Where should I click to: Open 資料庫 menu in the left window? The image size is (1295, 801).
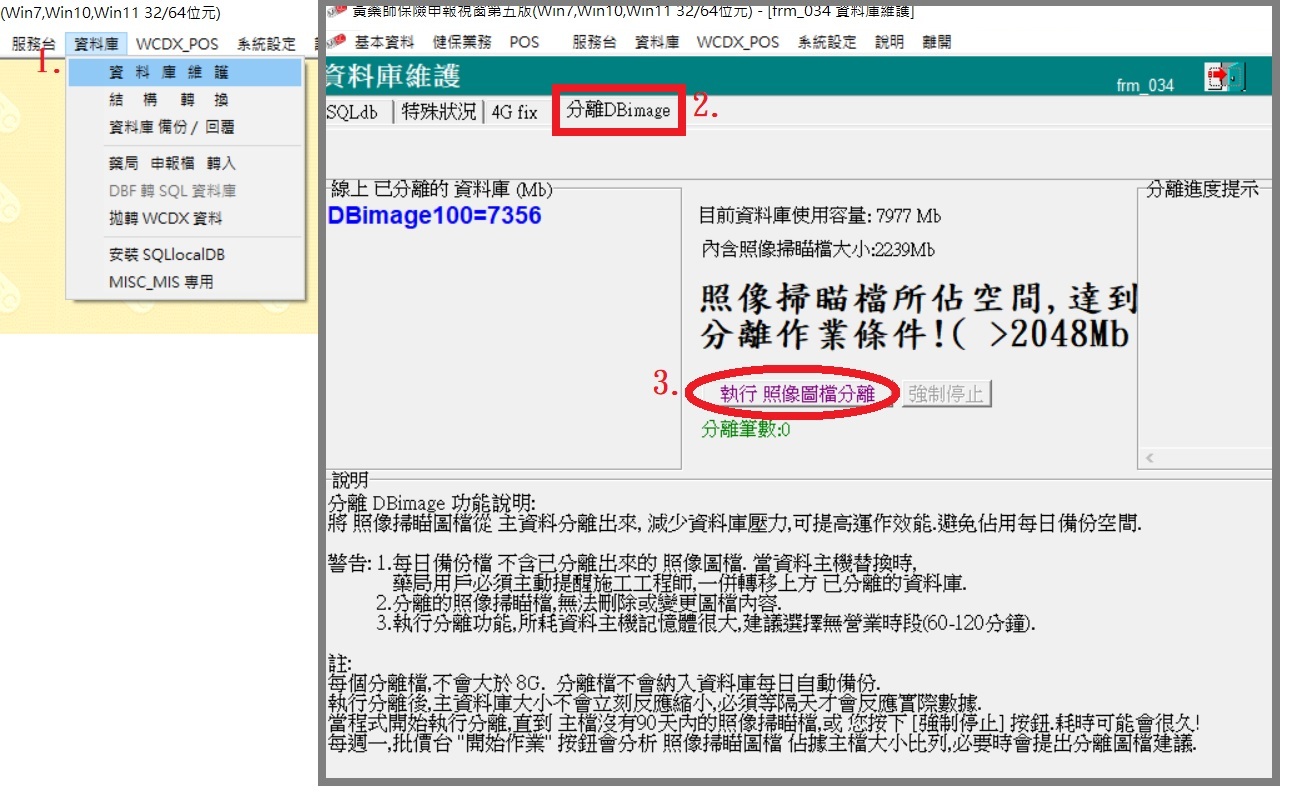[x=96, y=44]
